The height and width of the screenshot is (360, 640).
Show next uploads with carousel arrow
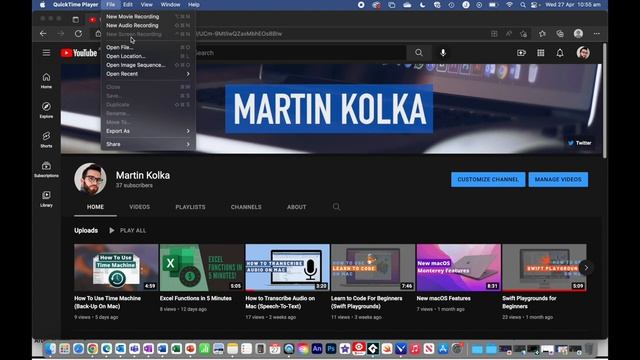coord(586,268)
